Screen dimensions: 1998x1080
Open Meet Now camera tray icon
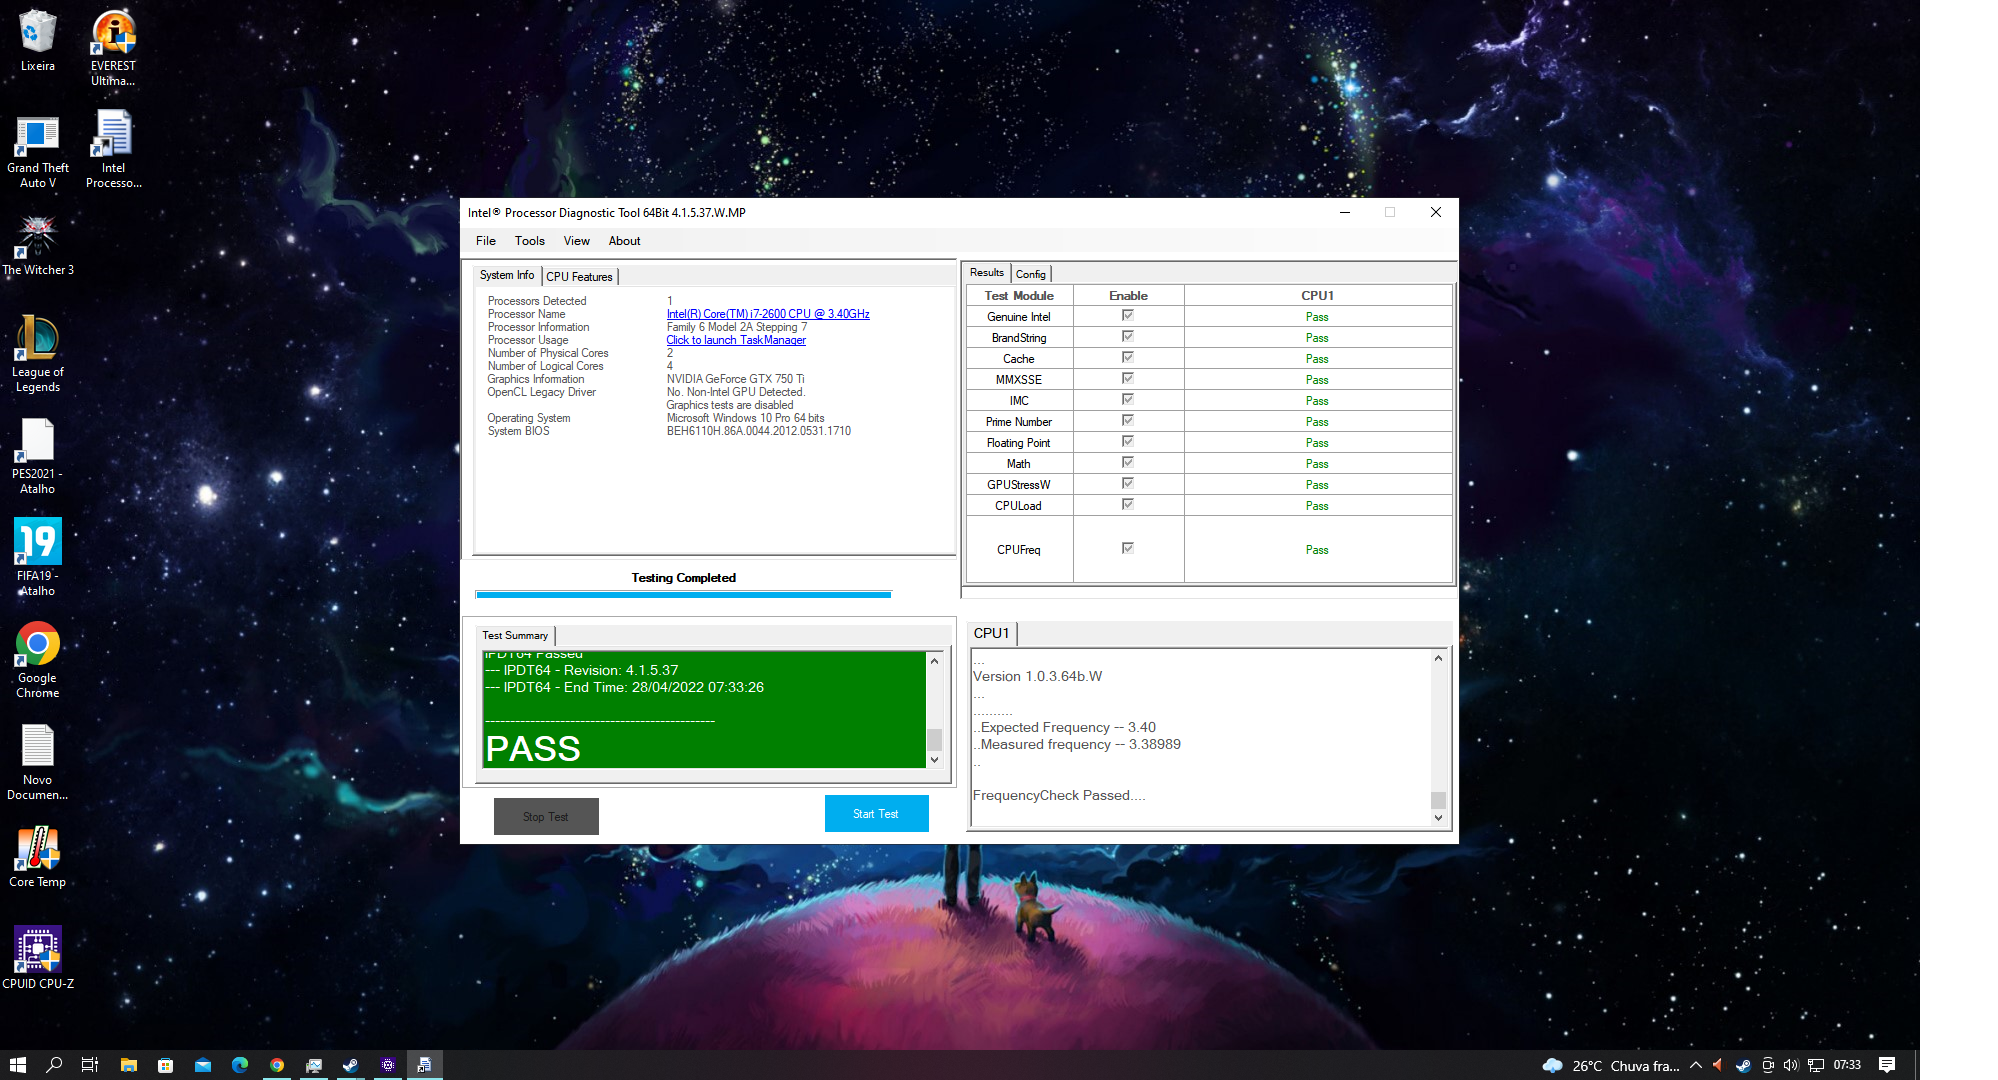point(1767,1065)
